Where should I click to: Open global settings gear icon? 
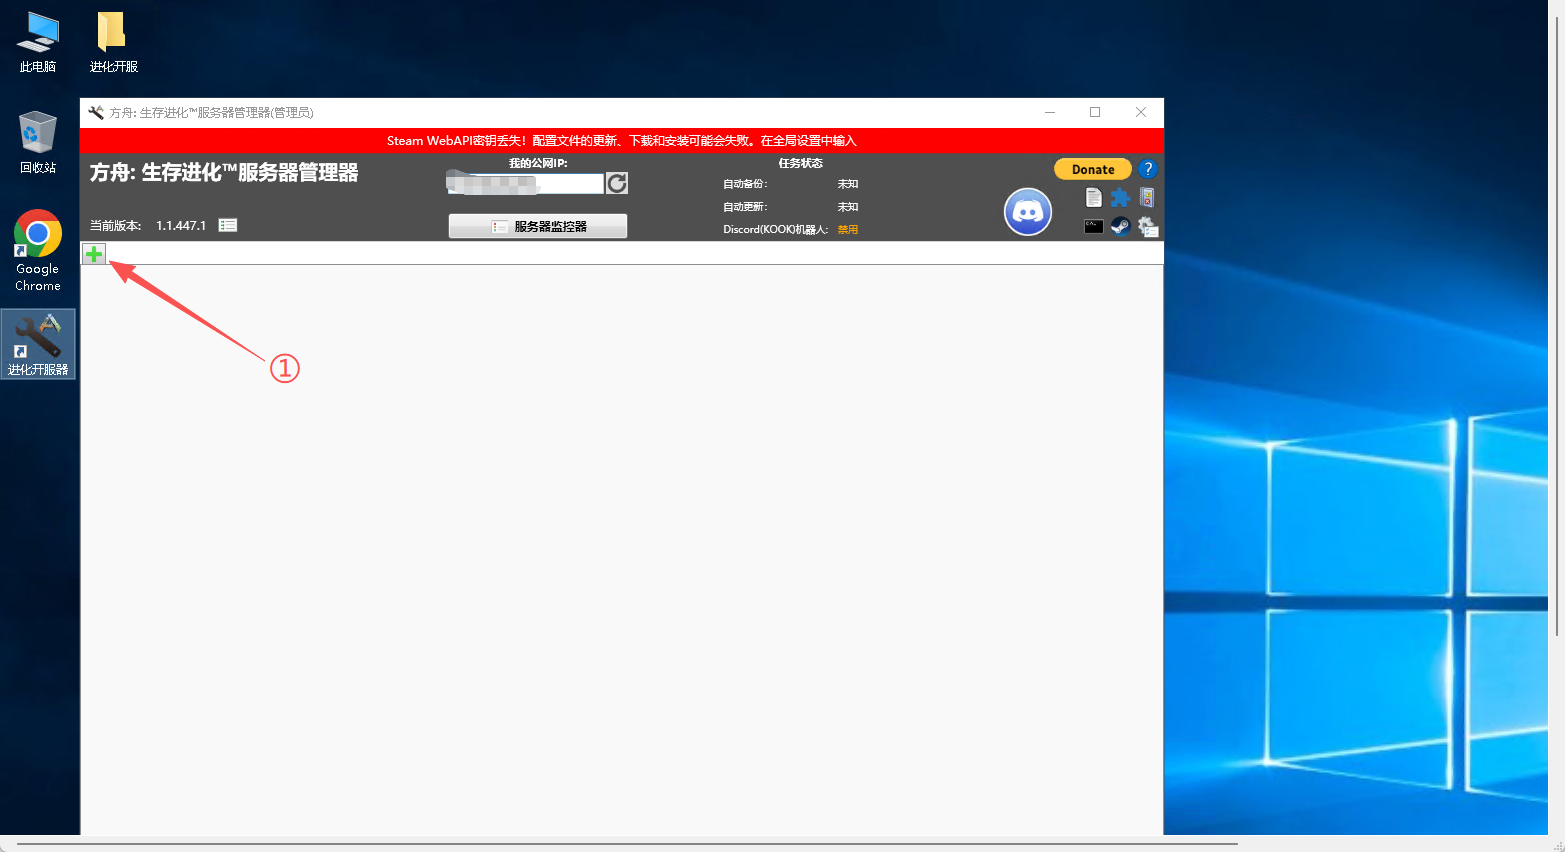pyautogui.click(x=1148, y=227)
